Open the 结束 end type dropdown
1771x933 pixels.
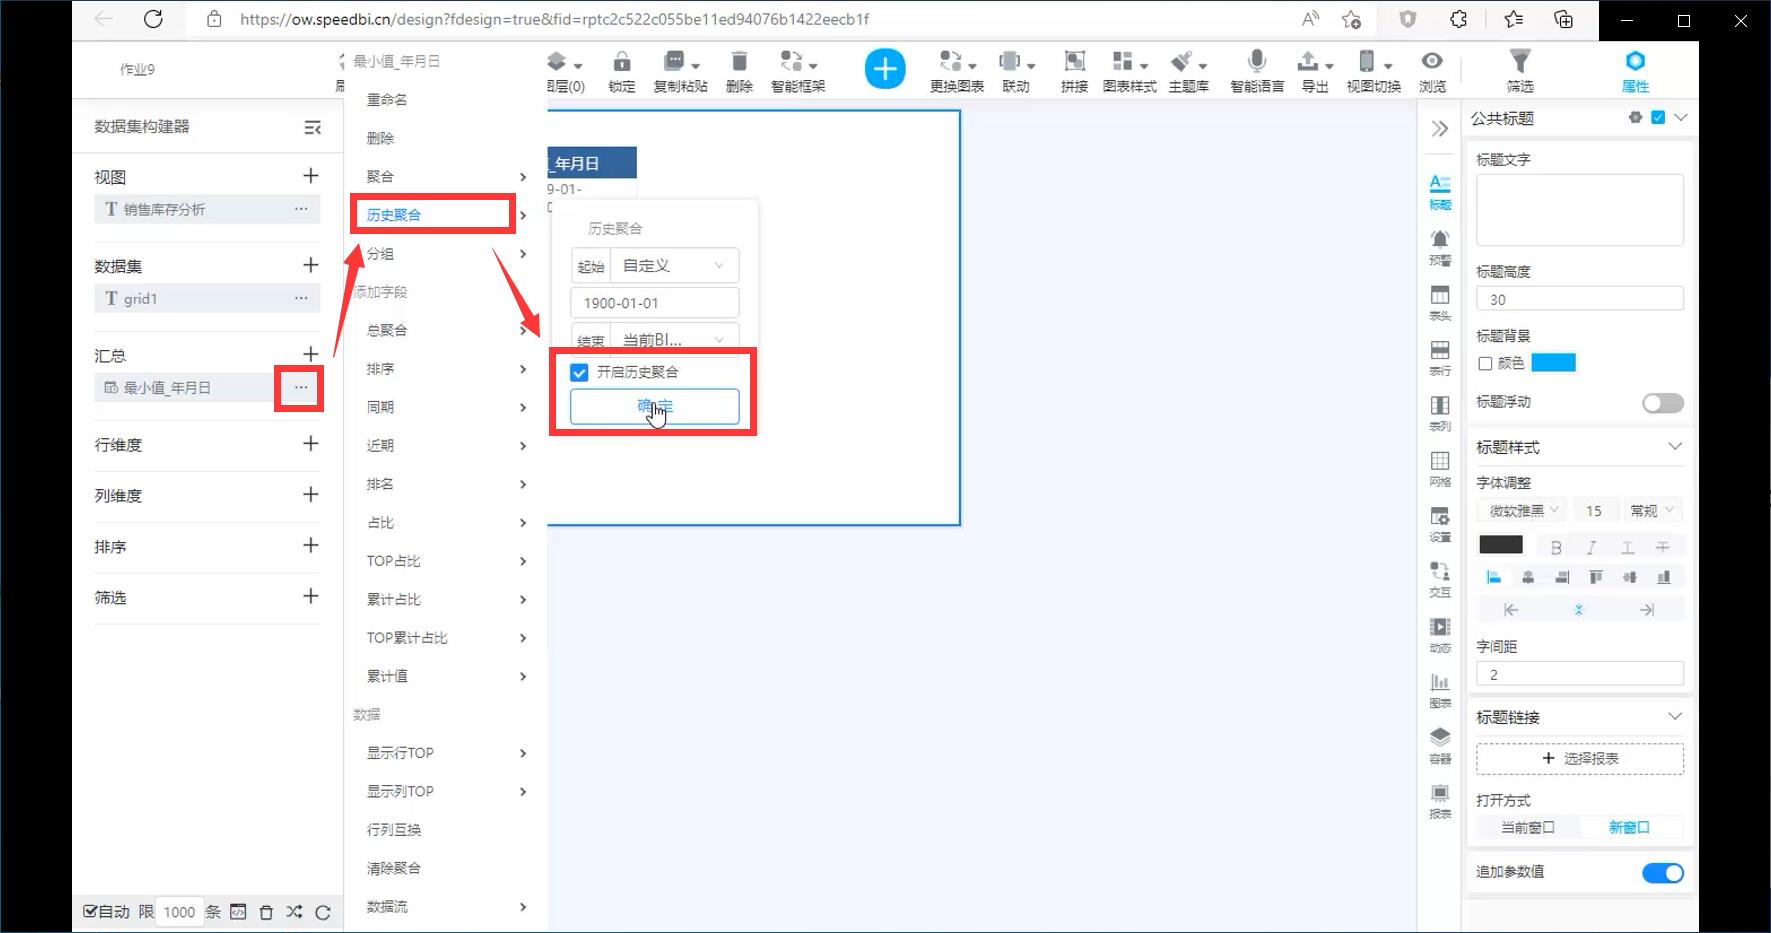[x=674, y=339]
